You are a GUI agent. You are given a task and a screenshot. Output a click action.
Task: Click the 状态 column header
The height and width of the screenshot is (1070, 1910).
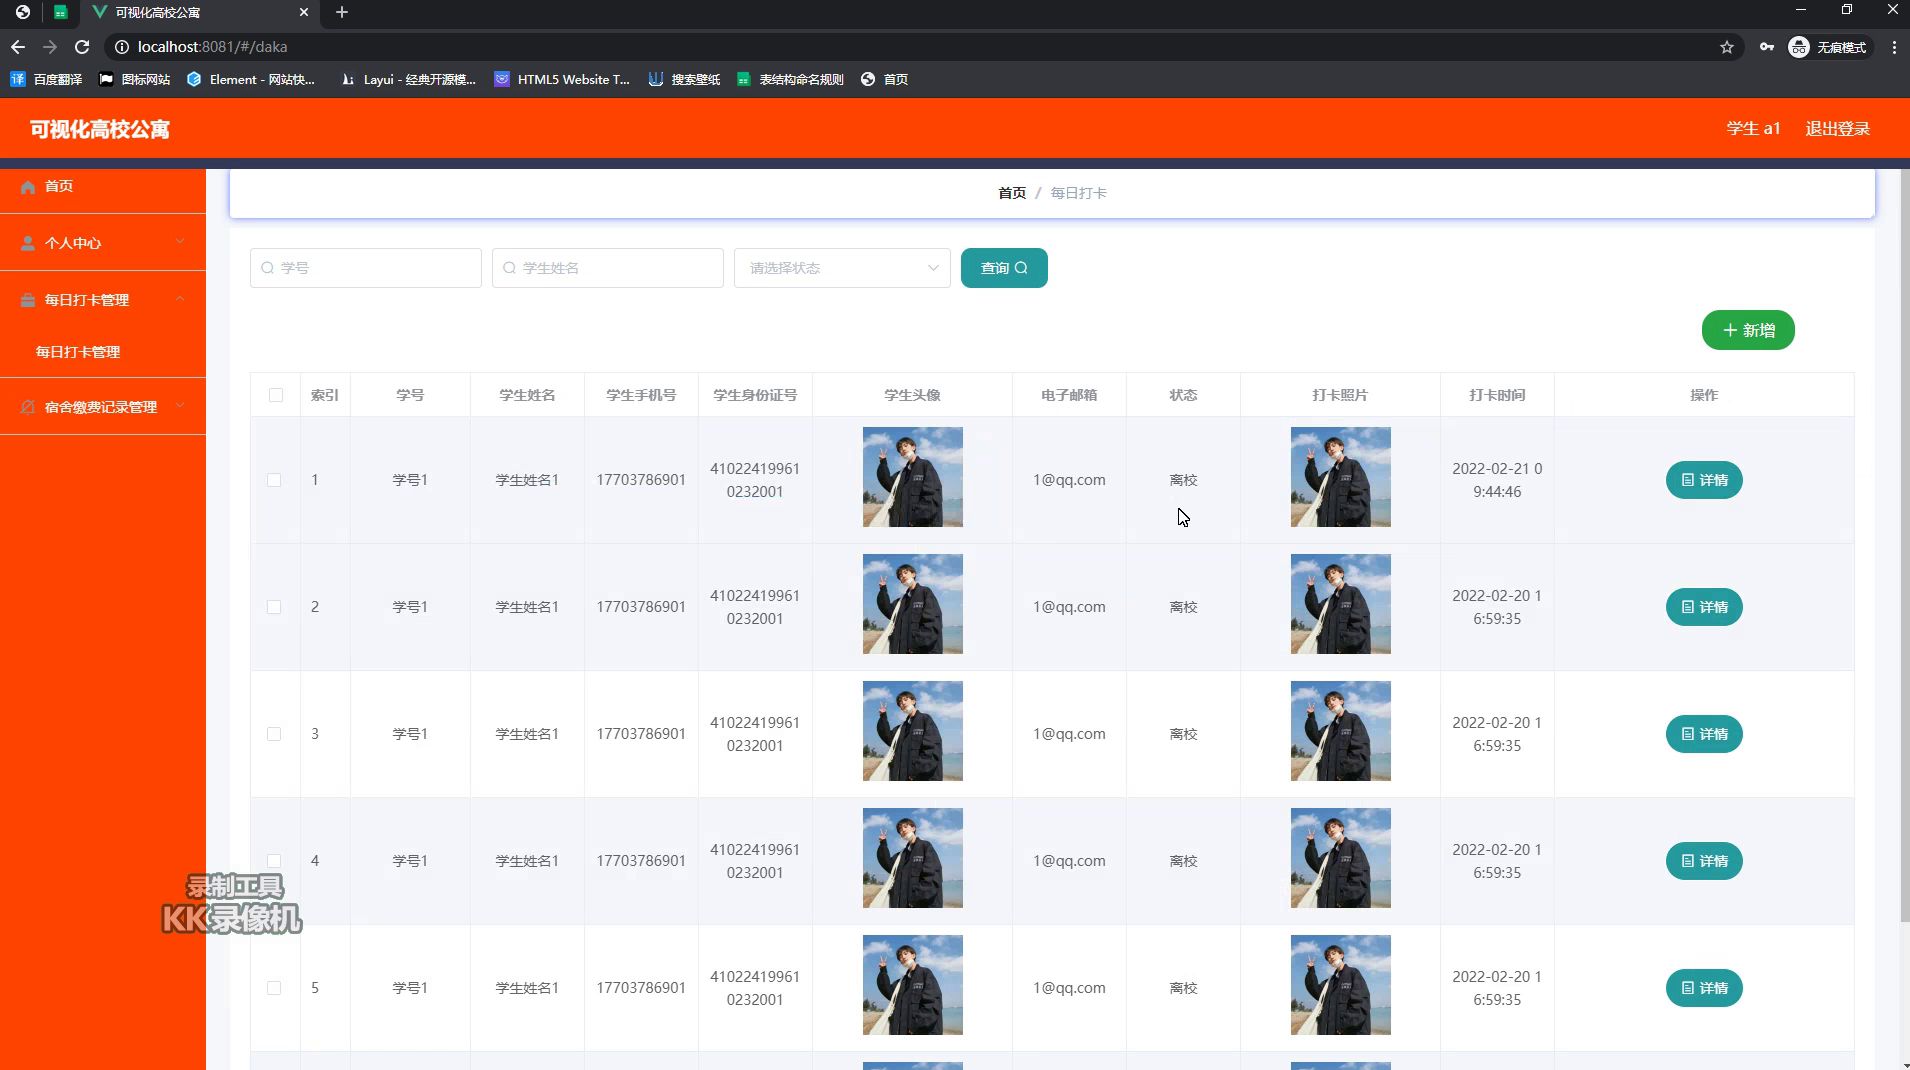point(1183,395)
